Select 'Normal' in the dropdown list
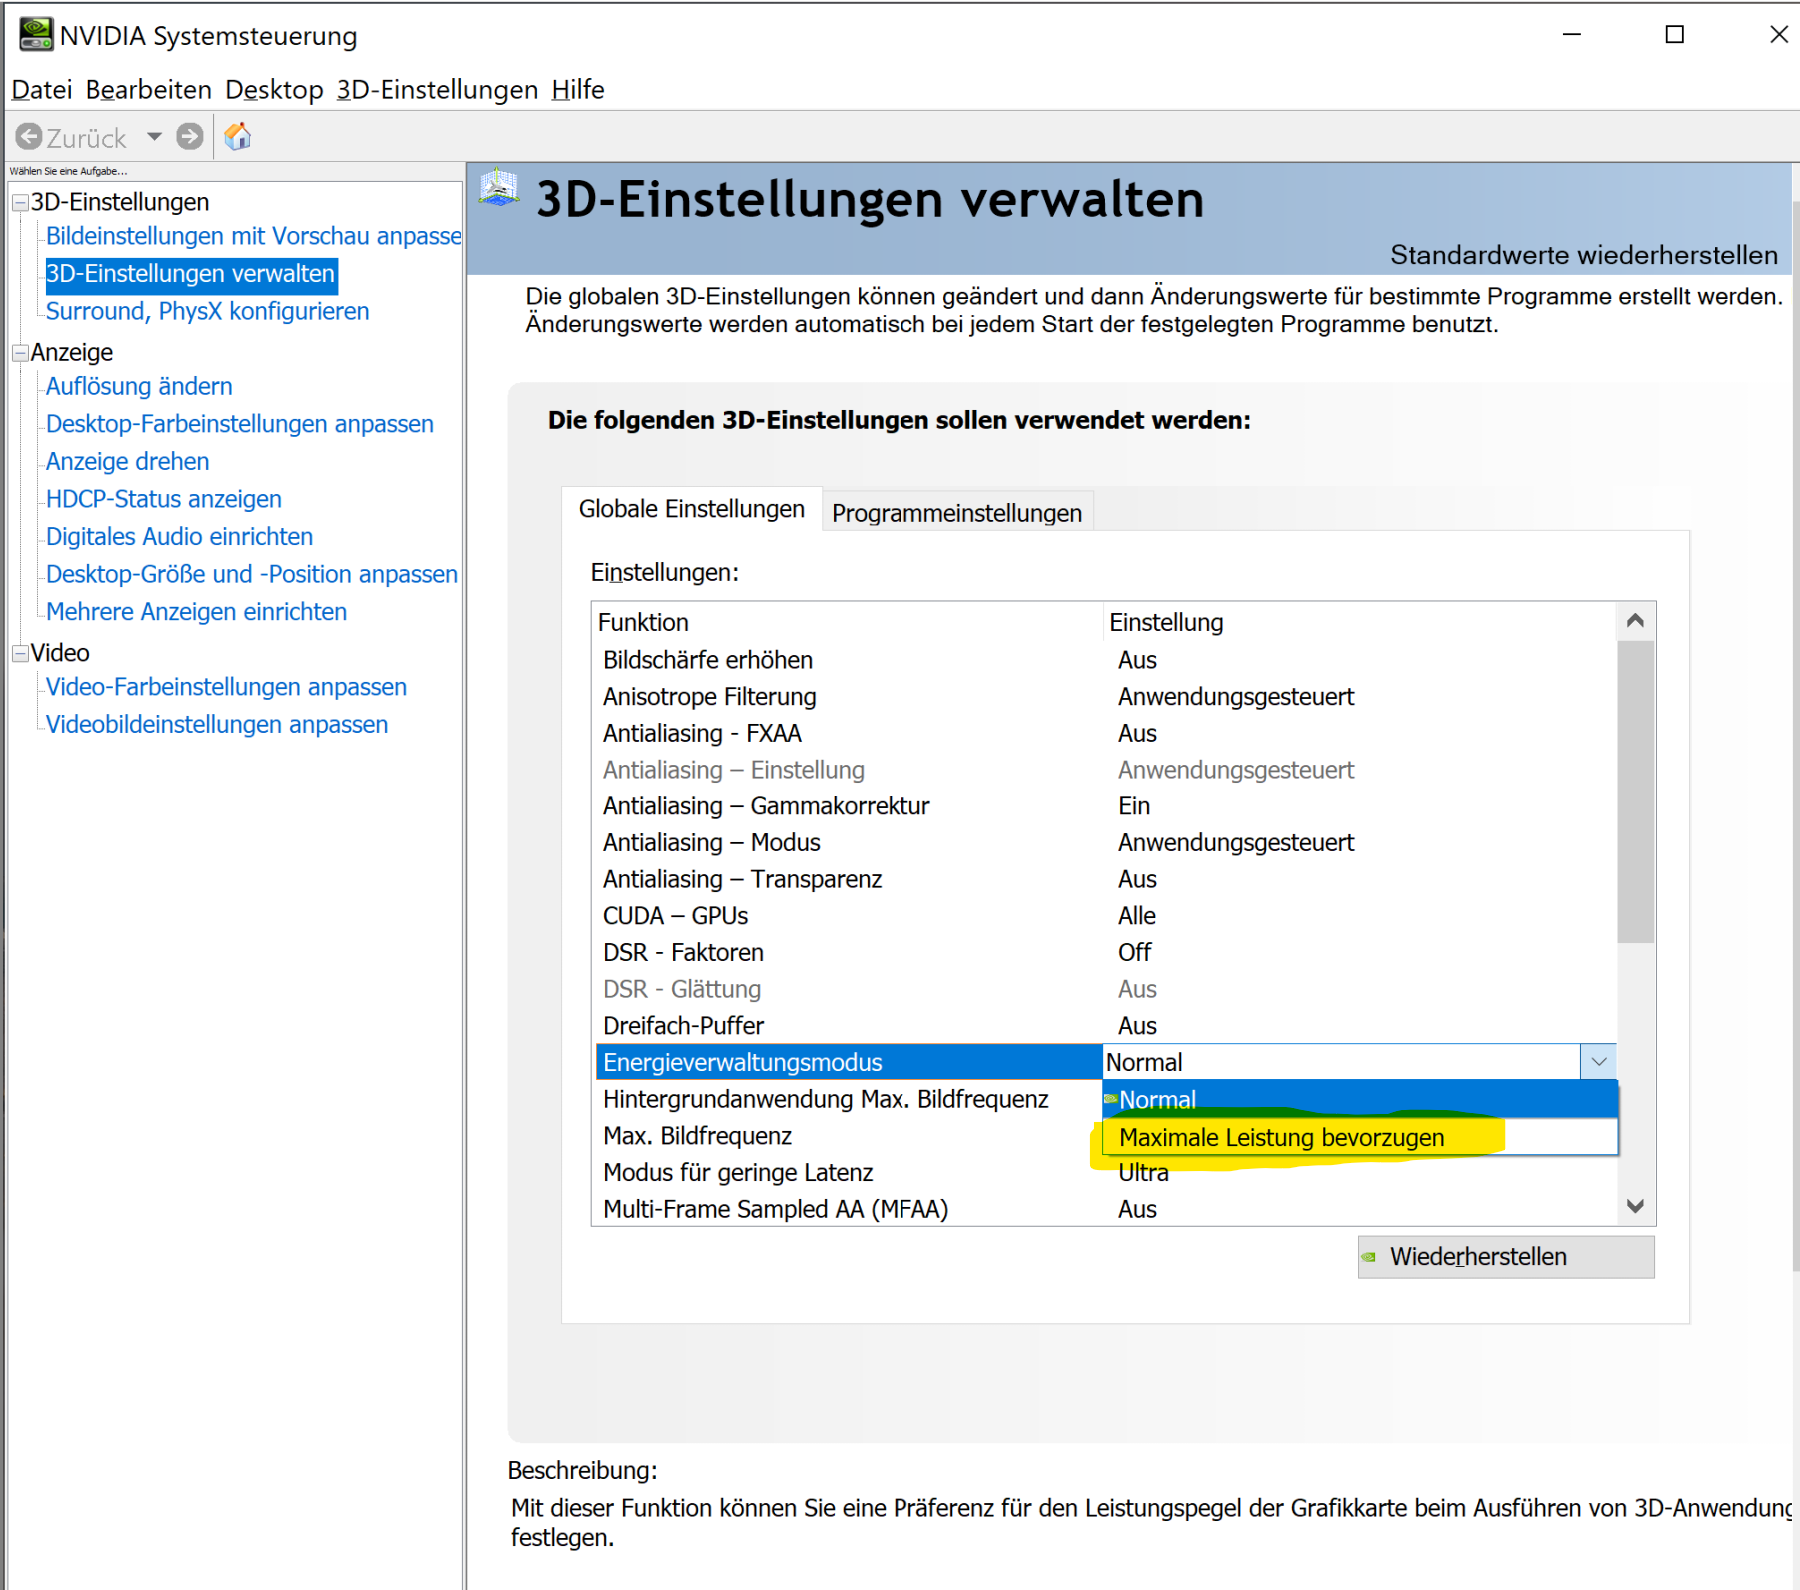Image resolution: width=1800 pixels, height=1590 pixels. point(1360,1099)
